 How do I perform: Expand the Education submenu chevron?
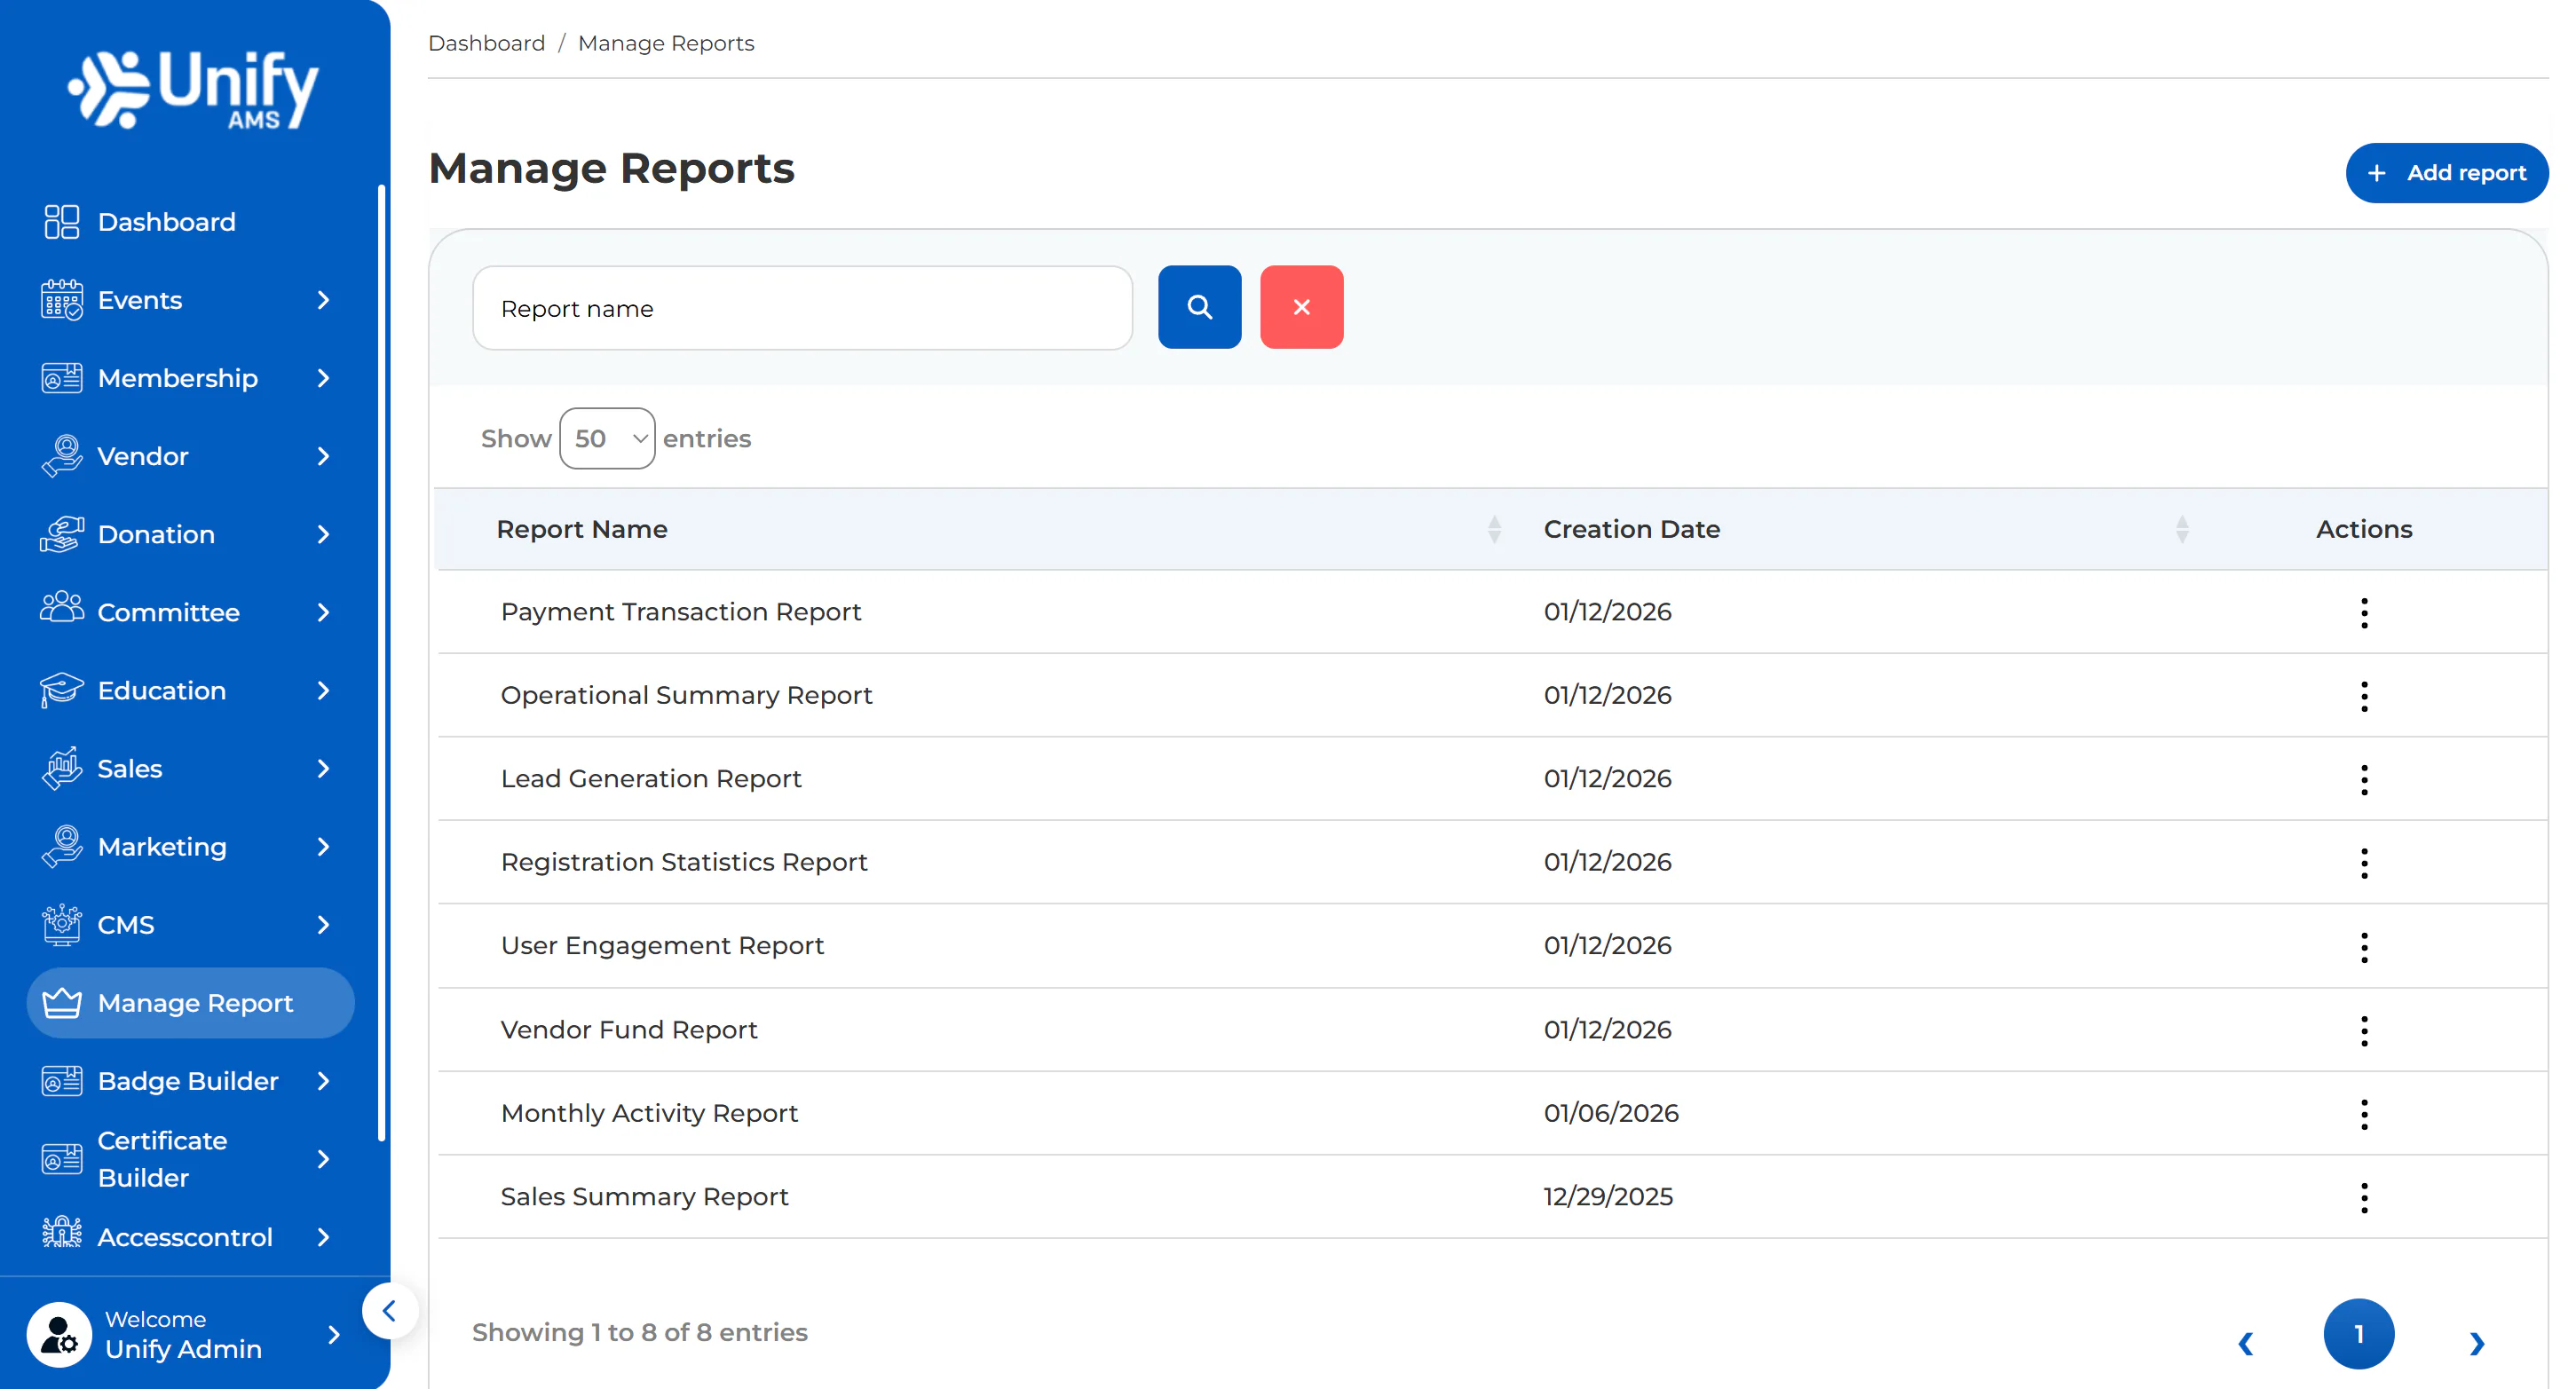pos(323,690)
